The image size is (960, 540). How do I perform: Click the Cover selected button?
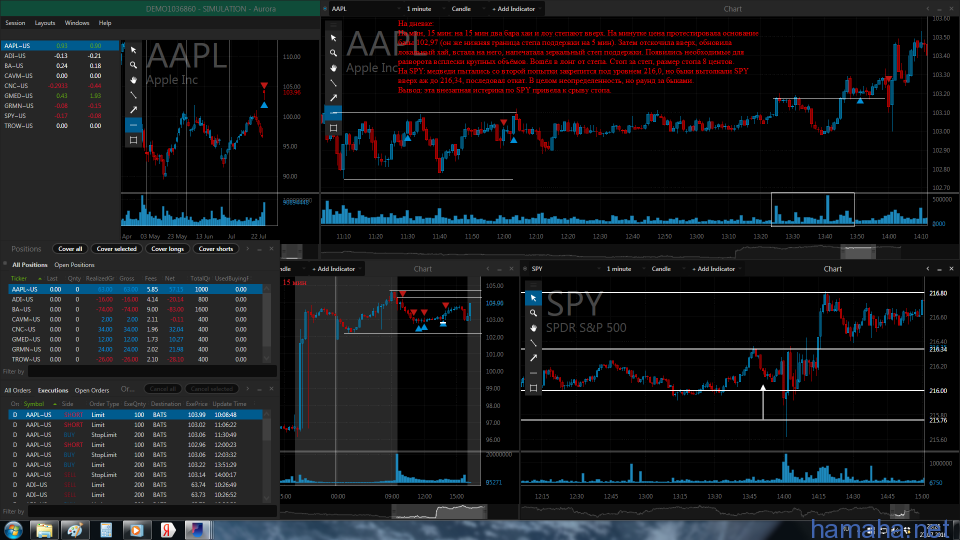[116, 249]
